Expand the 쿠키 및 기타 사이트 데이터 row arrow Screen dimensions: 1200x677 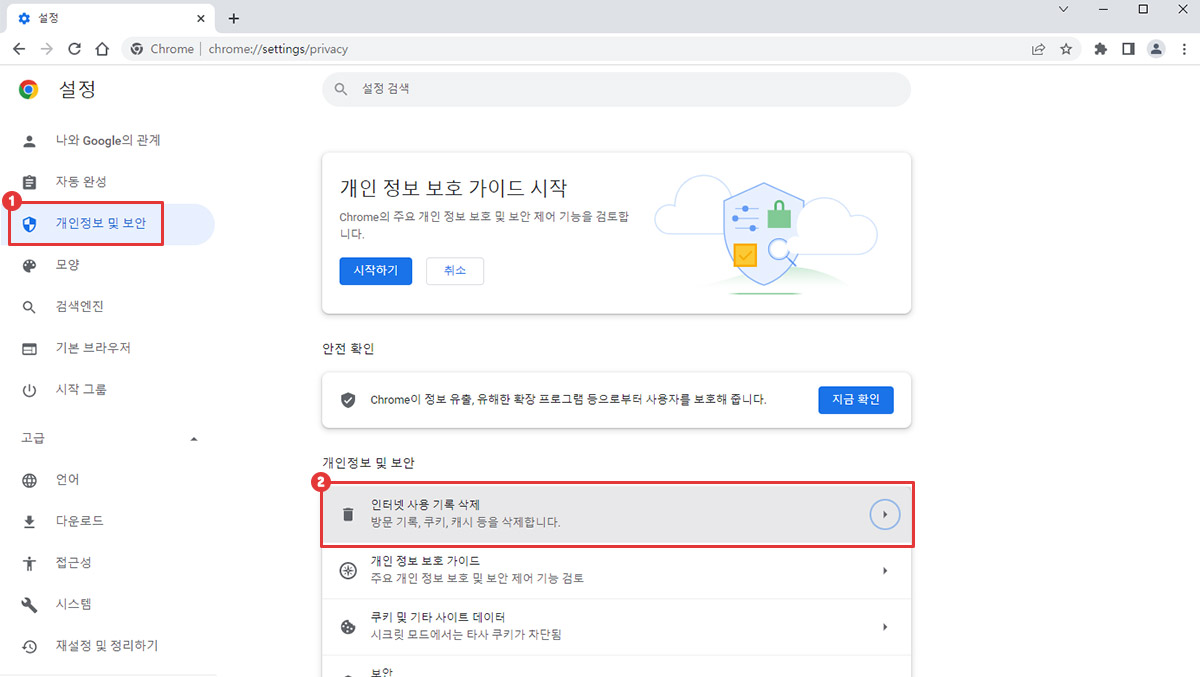pyautogui.click(x=884, y=627)
